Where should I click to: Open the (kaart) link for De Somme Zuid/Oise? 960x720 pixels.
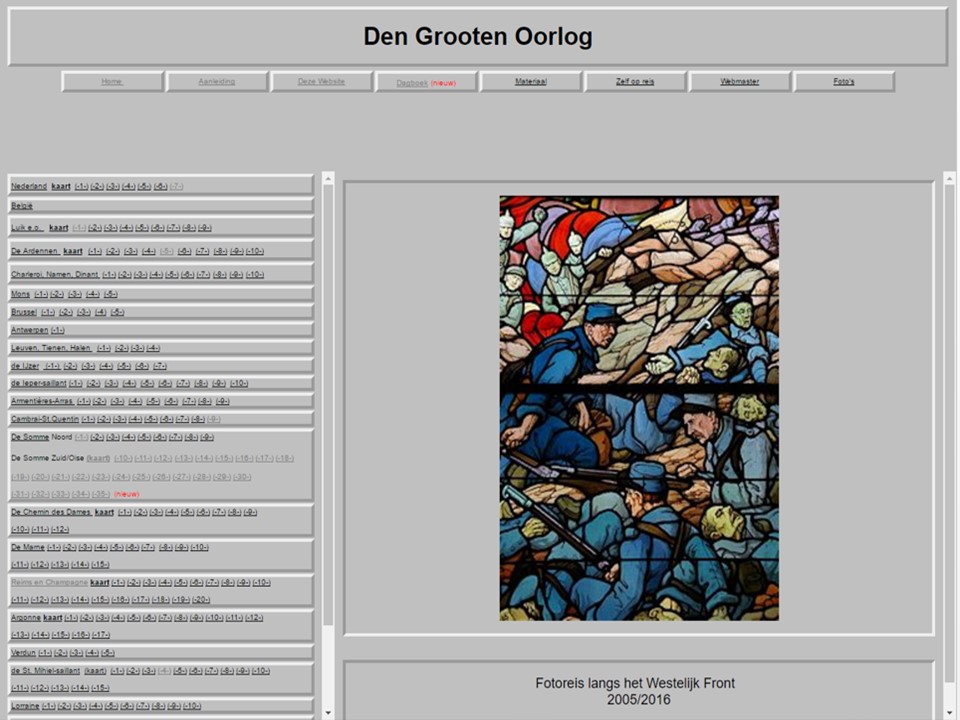coord(99,458)
